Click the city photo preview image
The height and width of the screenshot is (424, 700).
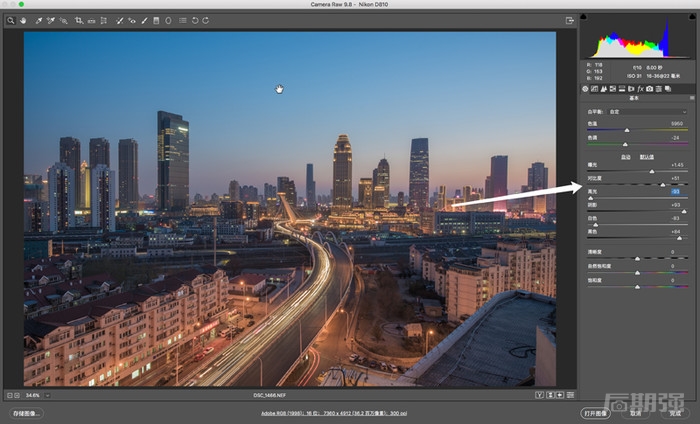coord(290,209)
